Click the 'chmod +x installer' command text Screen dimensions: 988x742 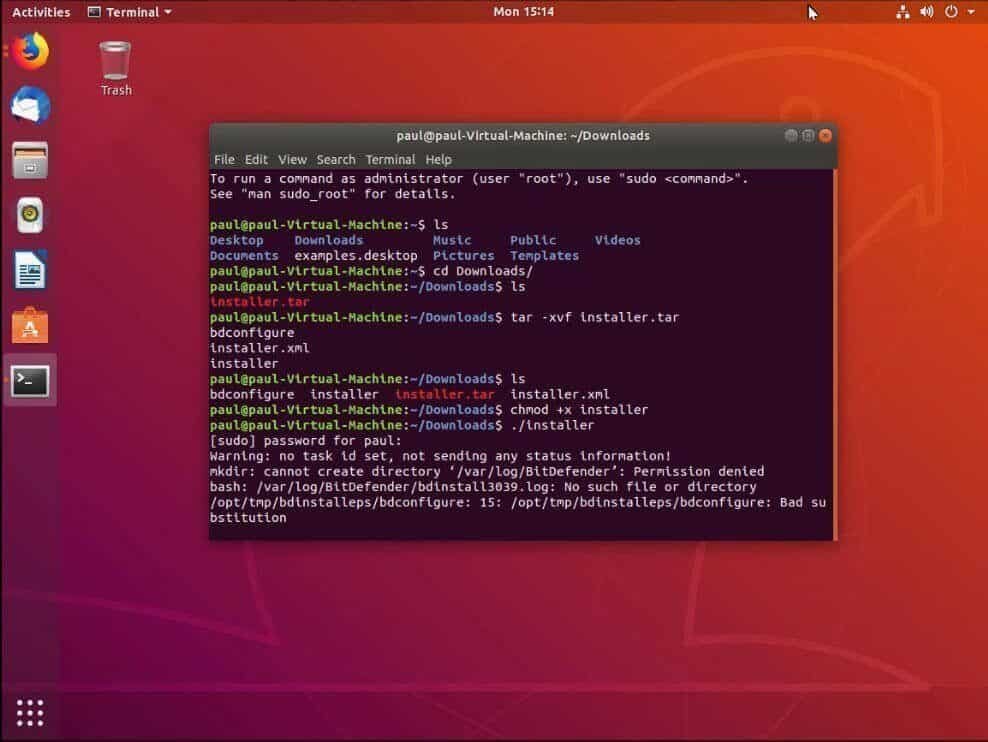coord(579,410)
